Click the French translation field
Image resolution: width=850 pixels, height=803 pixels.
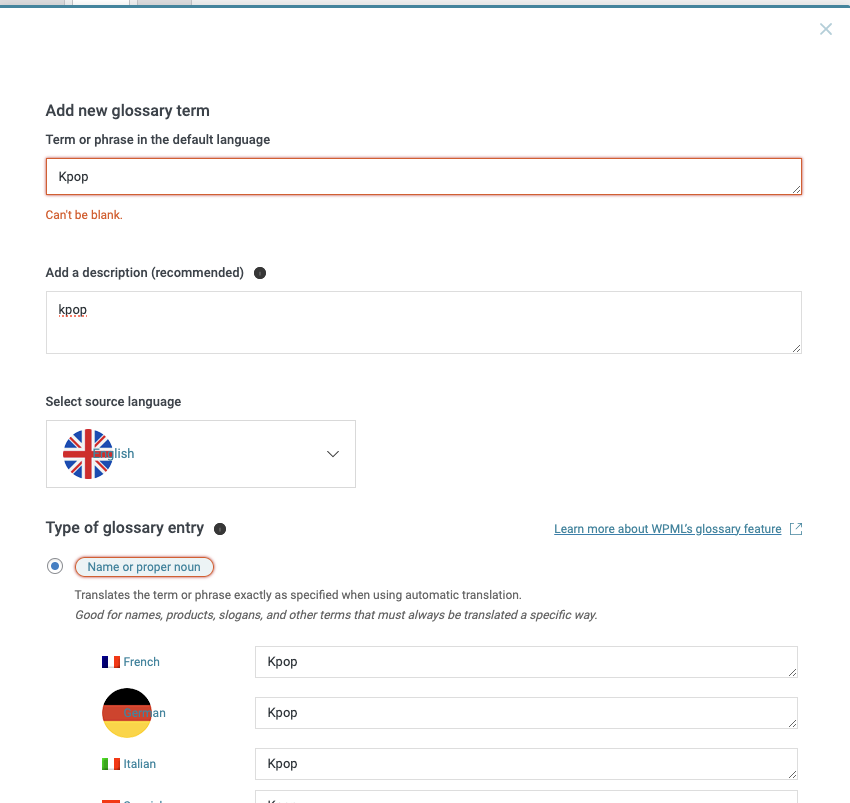coord(526,662)
